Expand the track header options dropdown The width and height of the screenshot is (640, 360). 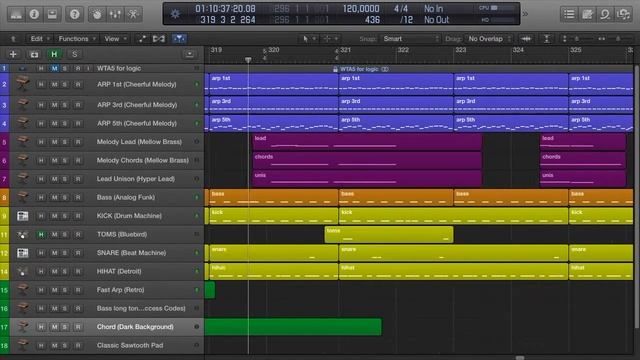[189, 54]
